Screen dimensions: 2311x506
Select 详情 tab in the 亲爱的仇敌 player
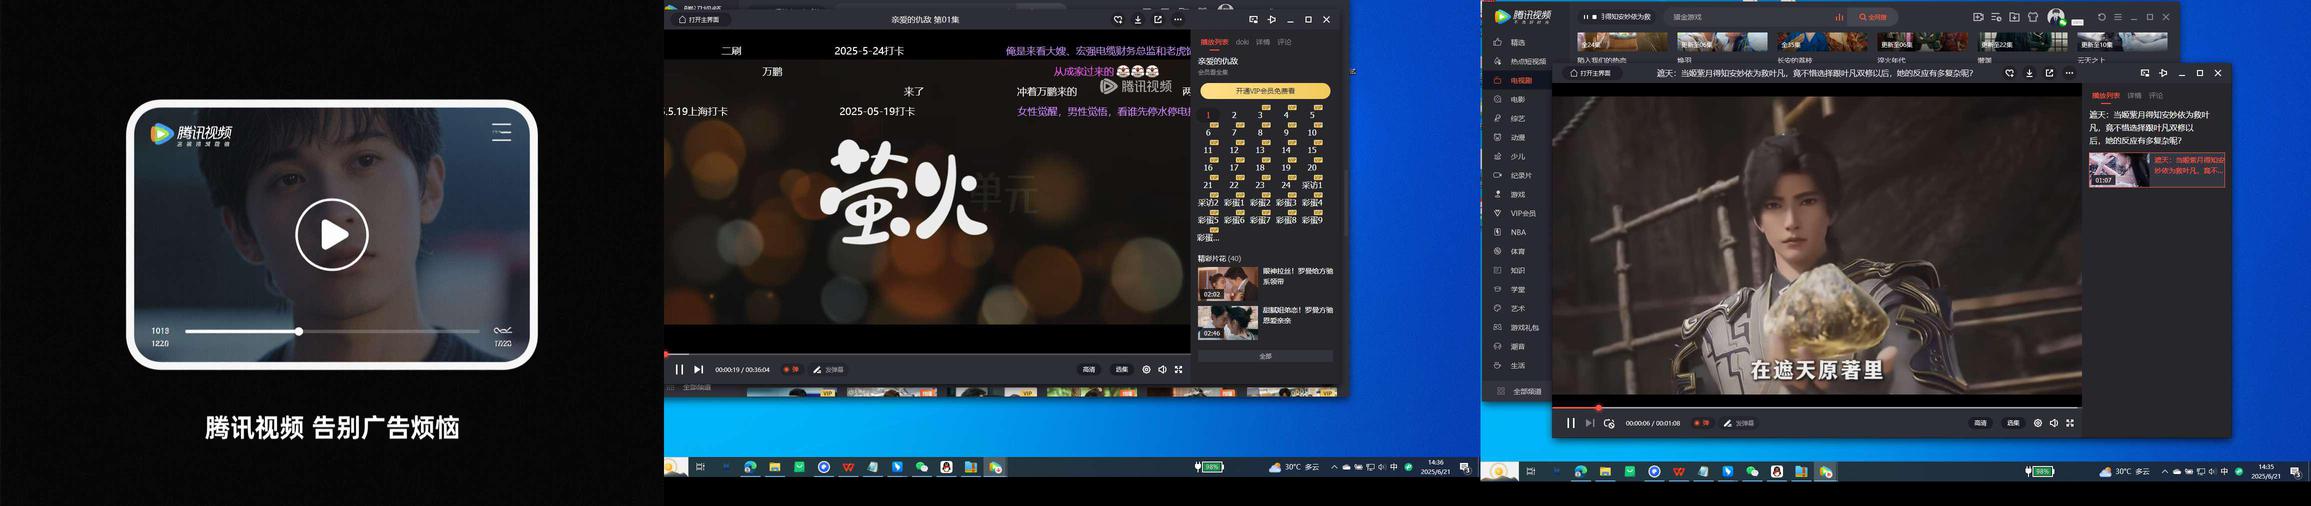[x=1263, y=42]
